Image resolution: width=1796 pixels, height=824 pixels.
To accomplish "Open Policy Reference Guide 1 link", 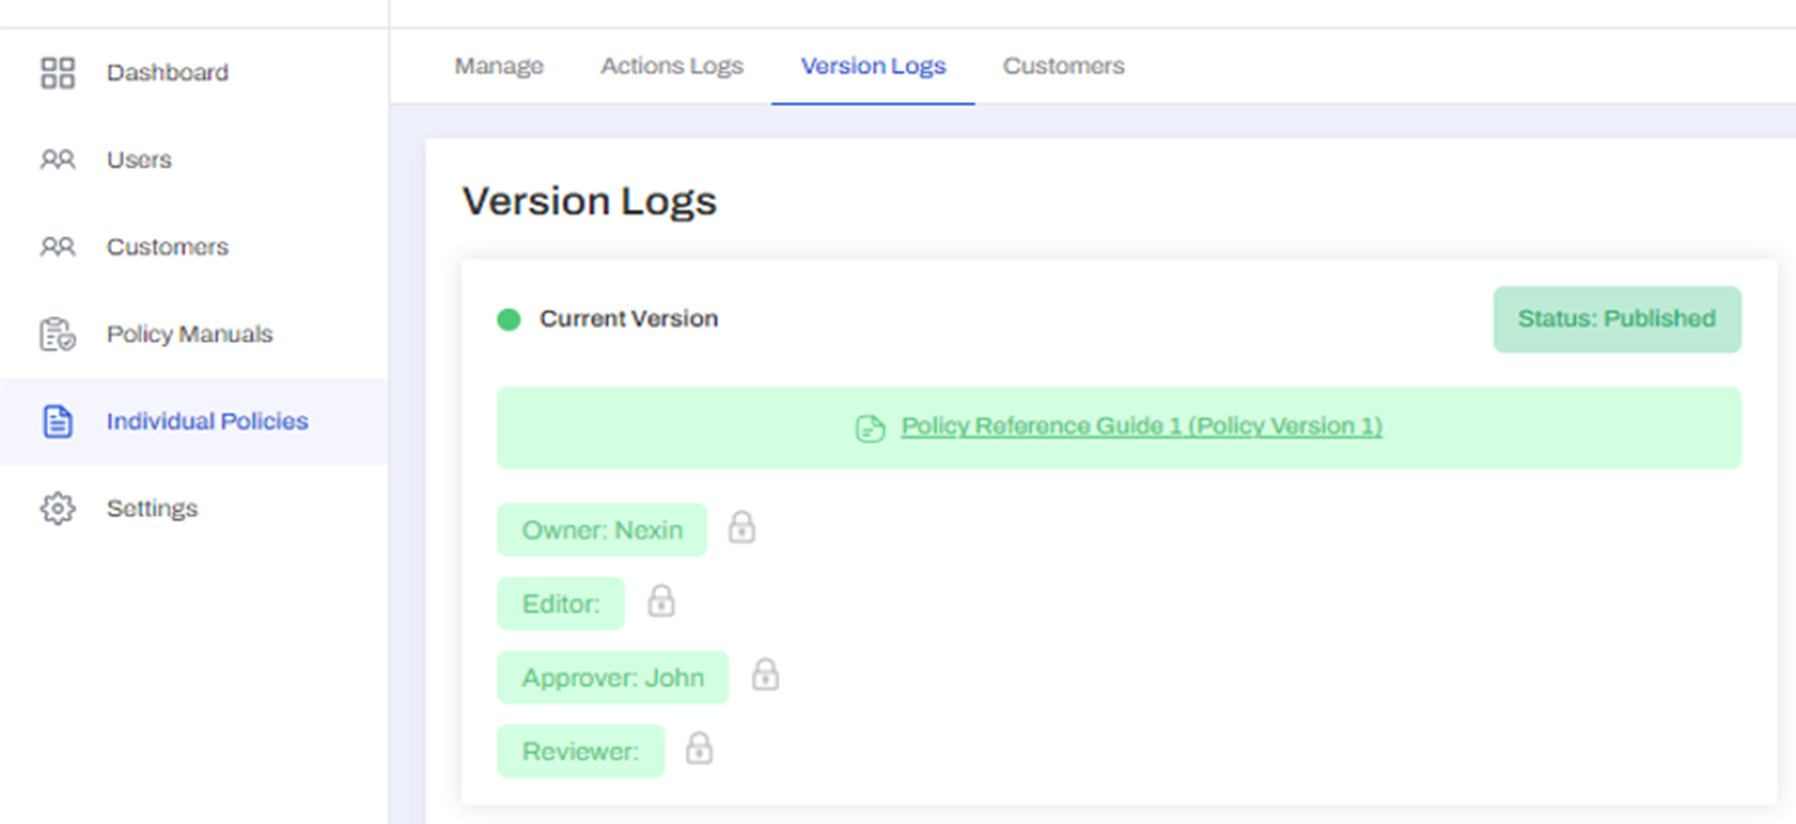I will point(1141,426).
